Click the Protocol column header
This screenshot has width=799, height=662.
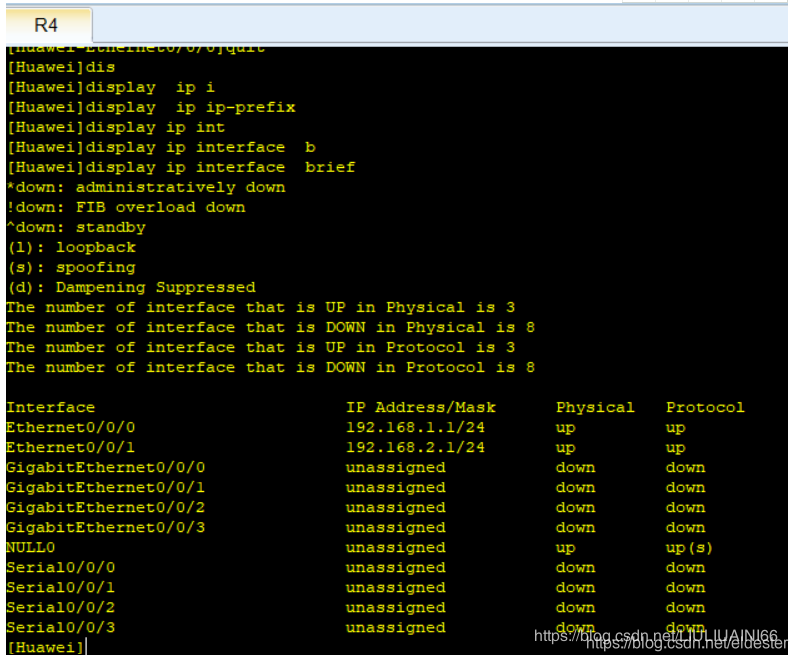pyautogui.click(x=705, y=407)
